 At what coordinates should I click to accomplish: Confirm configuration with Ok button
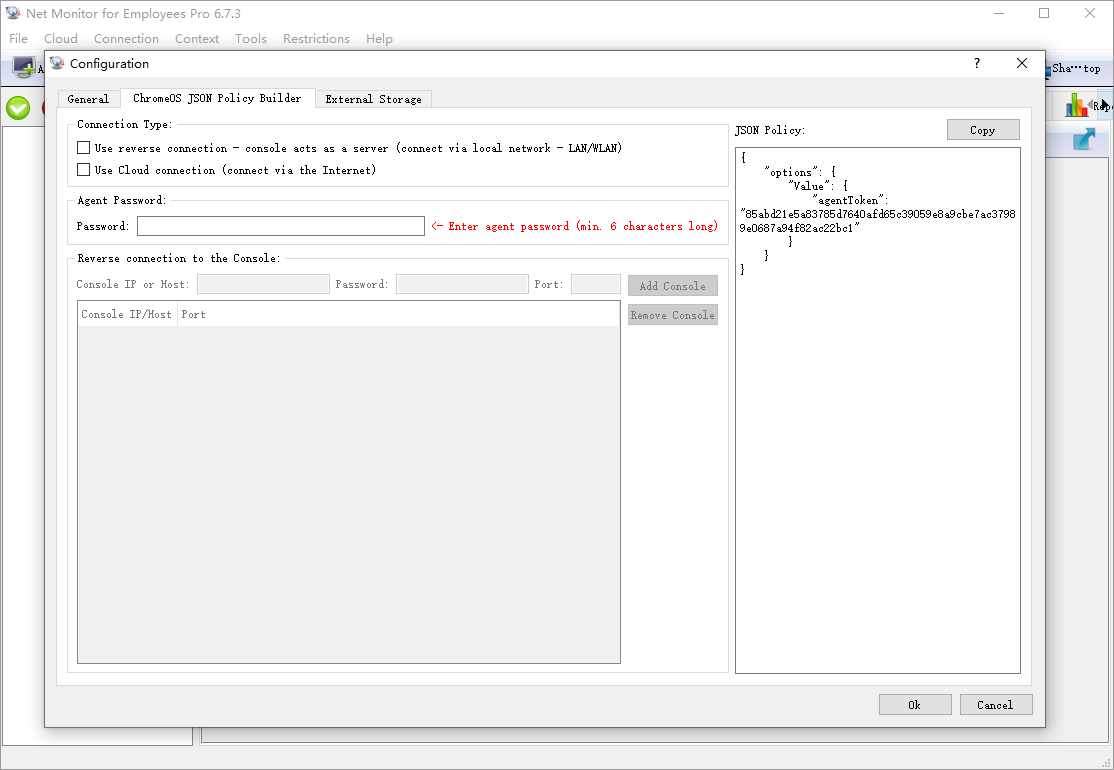click(x=914, y=705)
